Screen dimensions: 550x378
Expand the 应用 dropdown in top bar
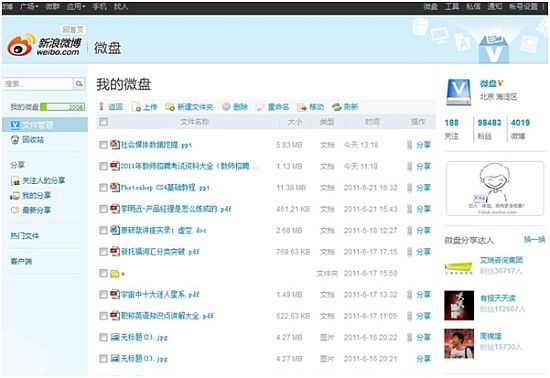76,7
